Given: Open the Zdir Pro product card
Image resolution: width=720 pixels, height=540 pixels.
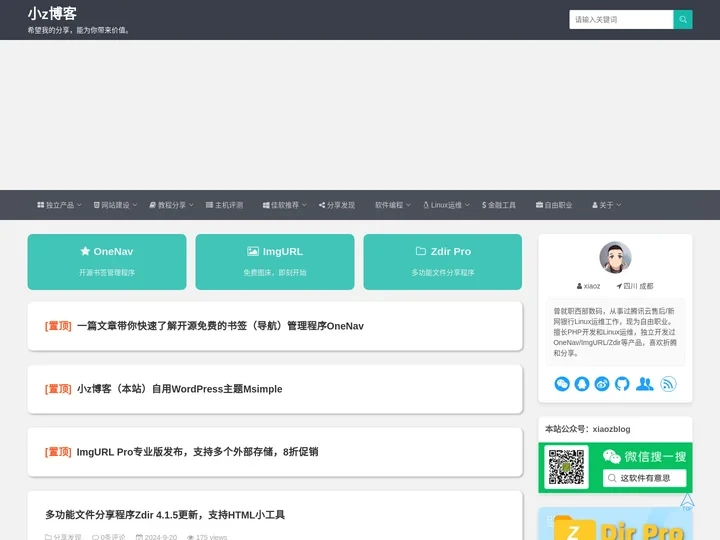Looking at the screenshot, I should 443,262.
